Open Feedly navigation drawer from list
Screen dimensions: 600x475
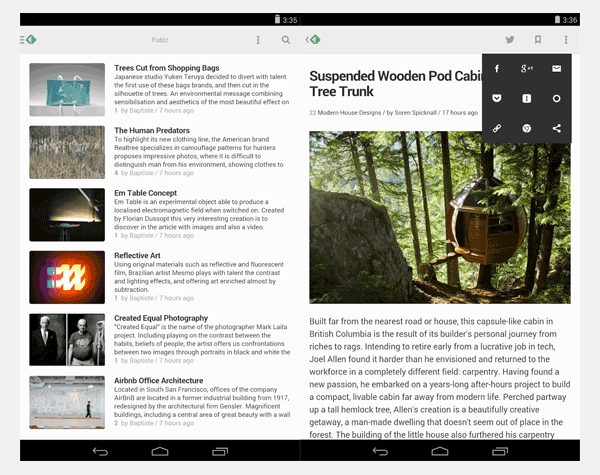coord(28,40)
